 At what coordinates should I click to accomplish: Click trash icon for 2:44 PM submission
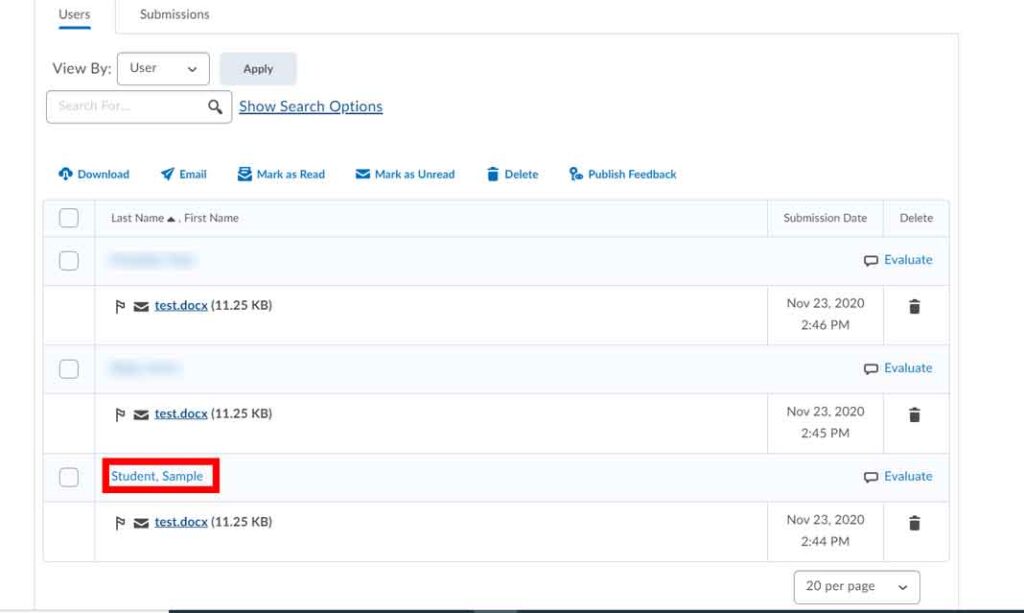(x=914, y=523)
